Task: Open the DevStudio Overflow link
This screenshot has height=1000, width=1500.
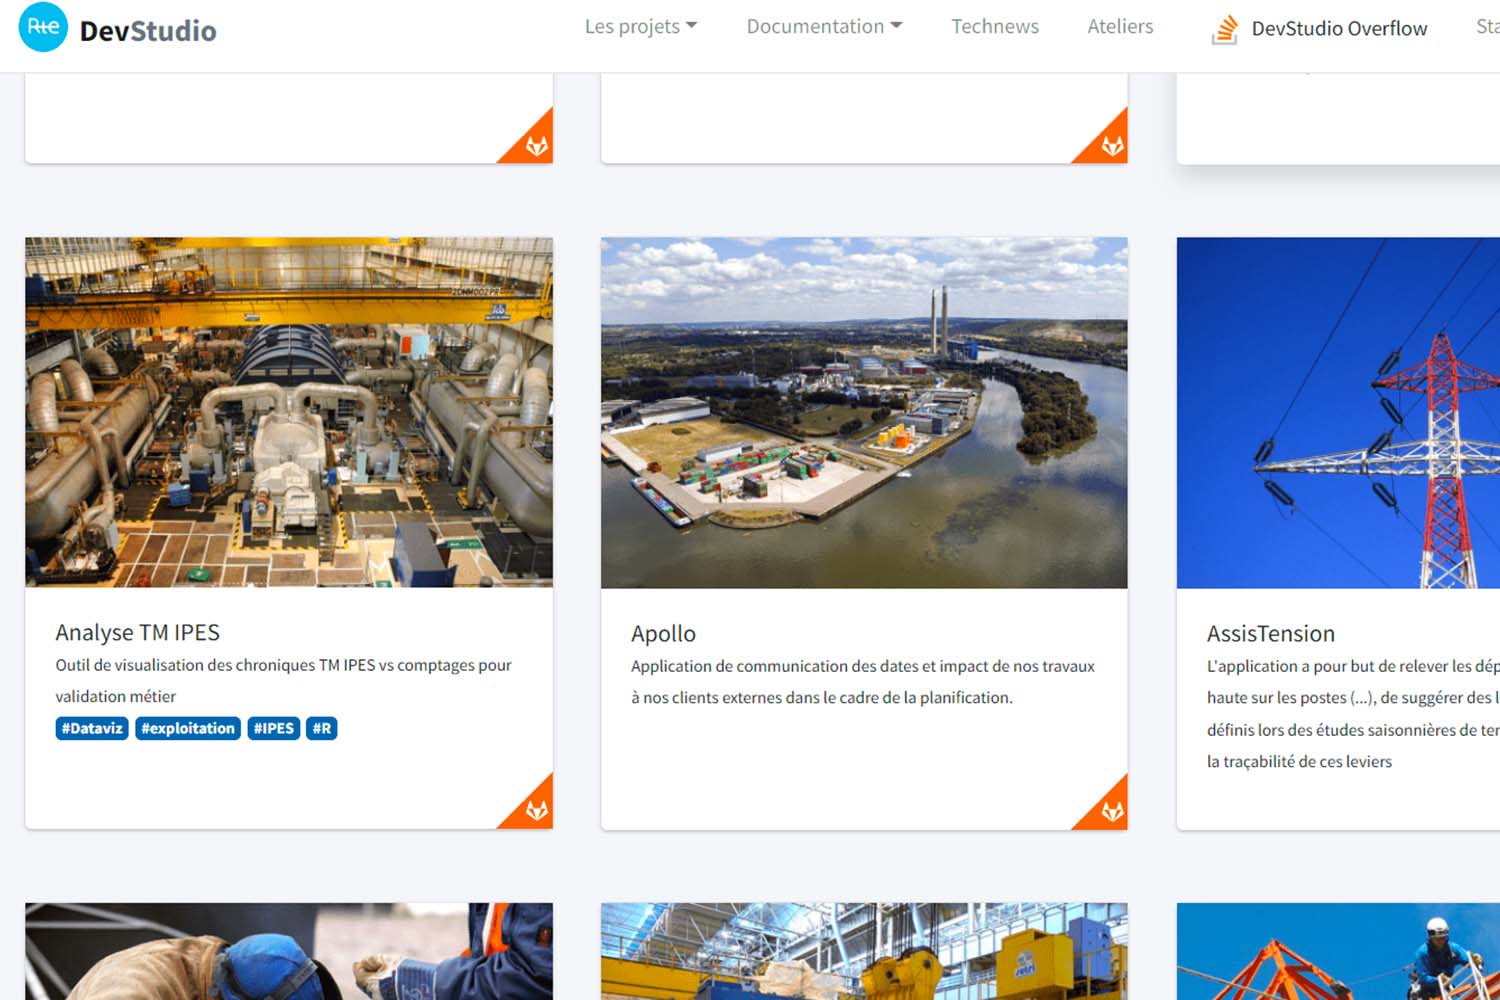Action: [1338, 29]
